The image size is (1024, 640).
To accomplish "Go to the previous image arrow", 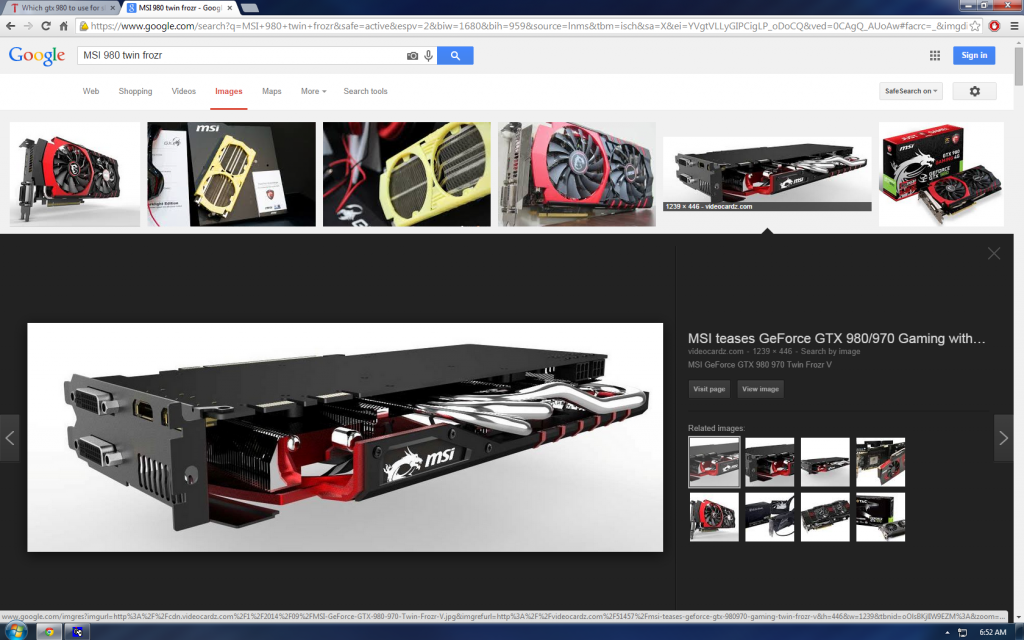I will point(10,438).
